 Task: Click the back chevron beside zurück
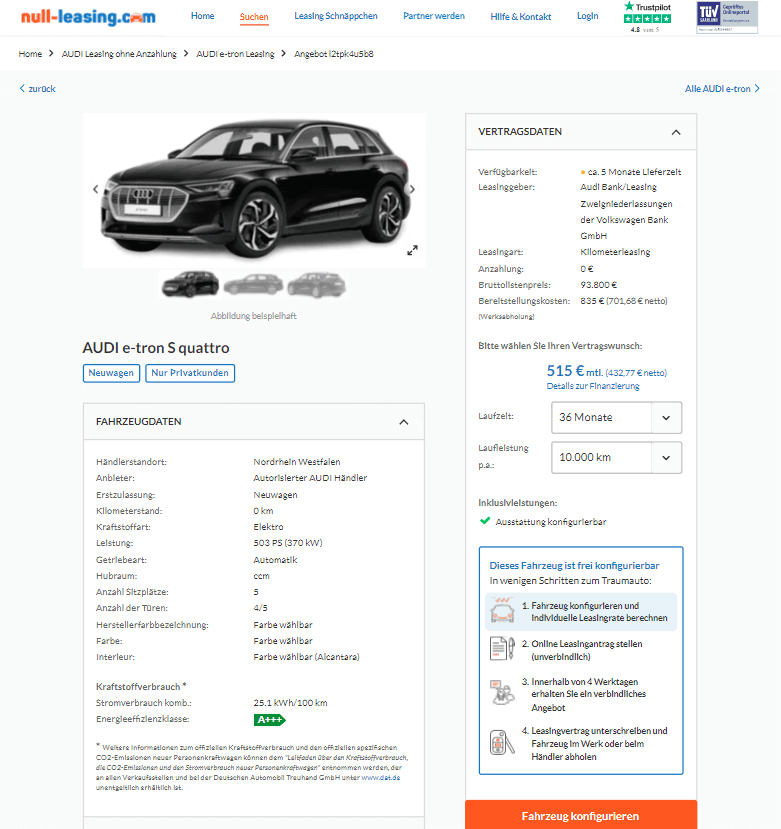[x=22, y=88]
